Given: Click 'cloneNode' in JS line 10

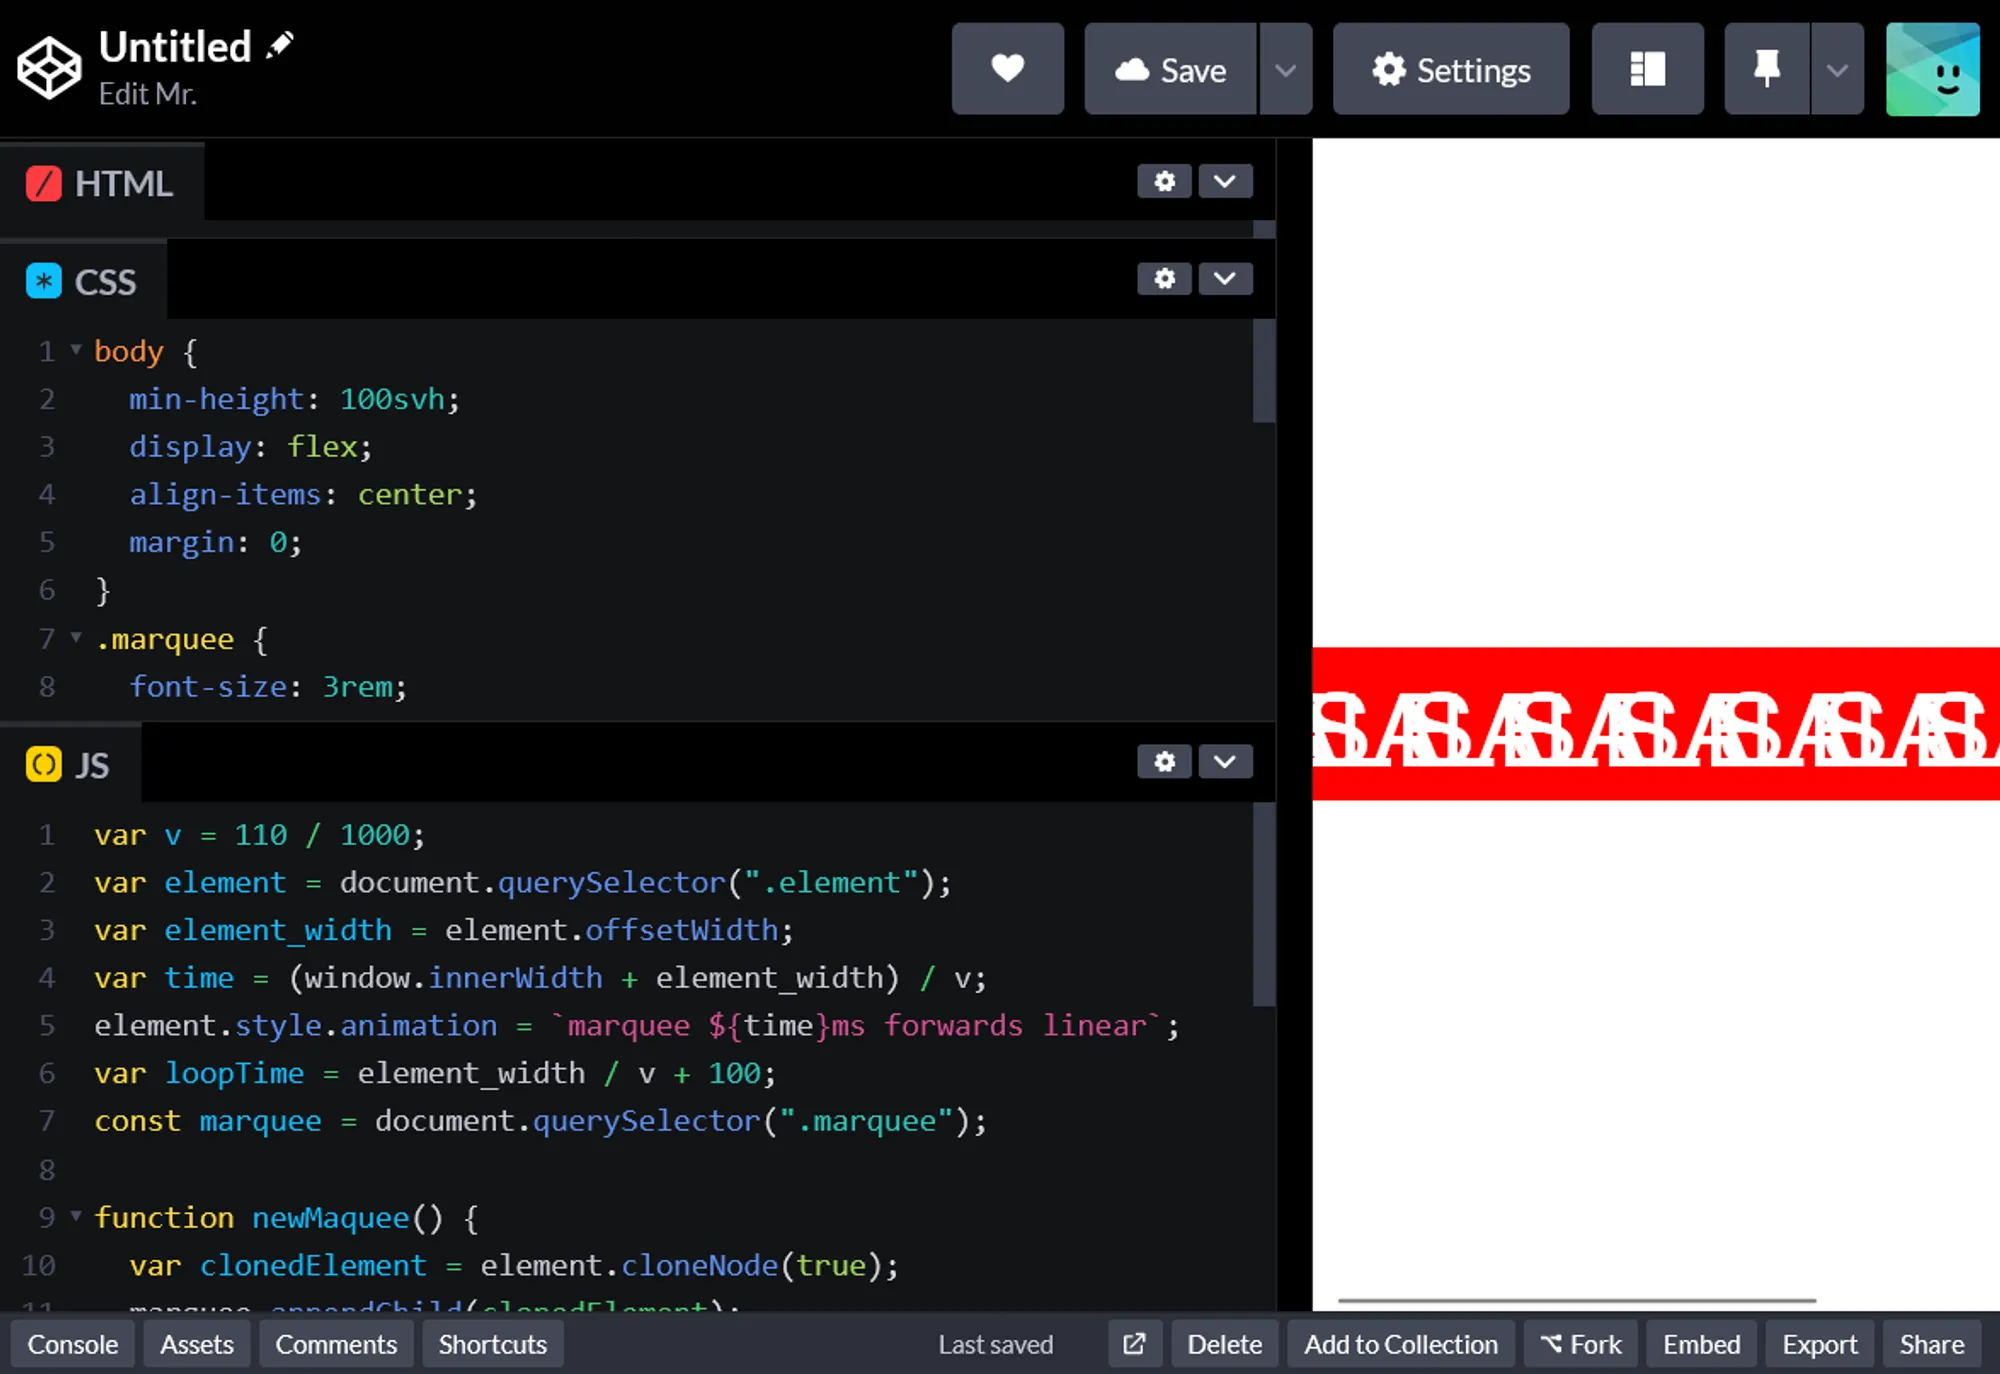Looking at the screenshot, I should (699, 1265).
